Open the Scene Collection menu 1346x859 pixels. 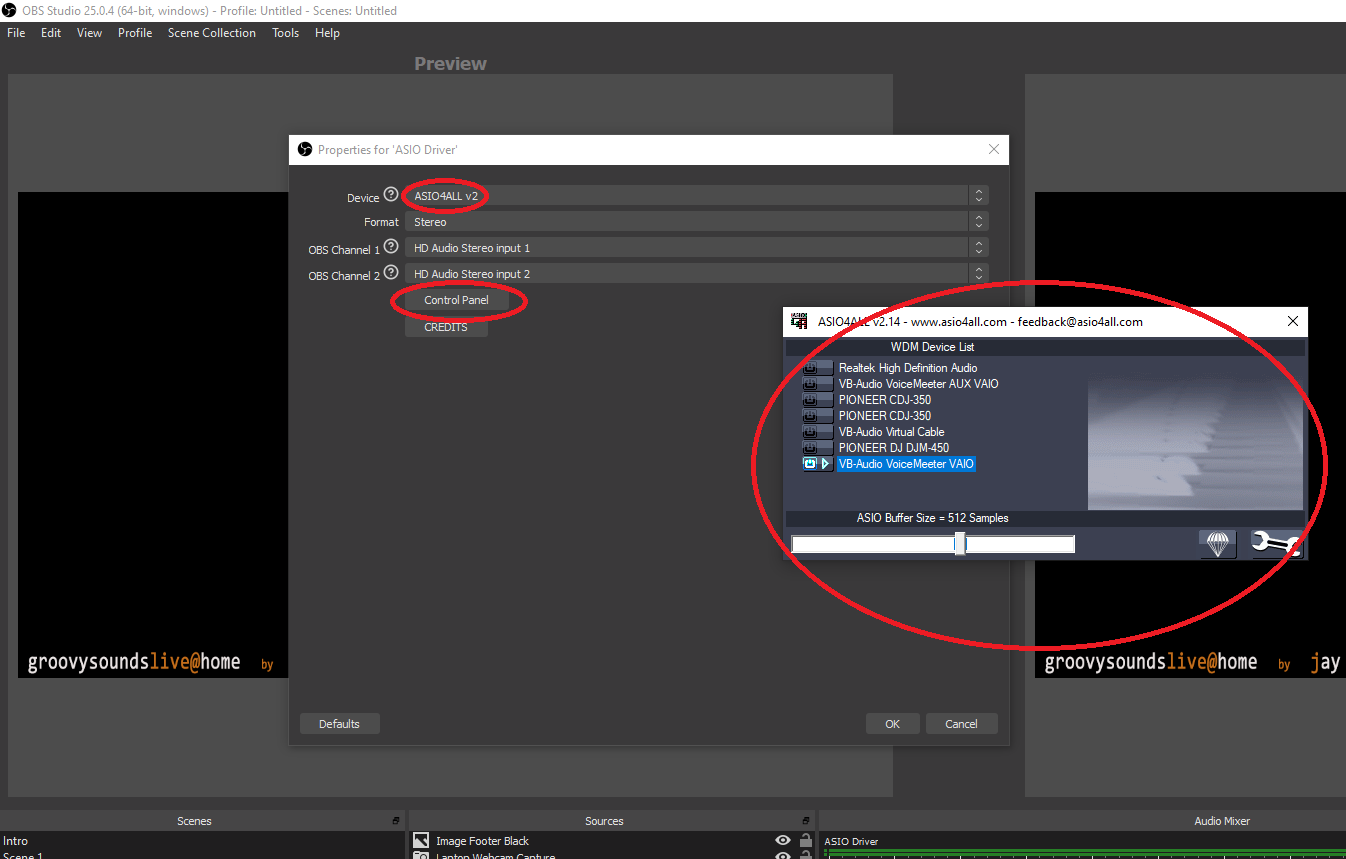pos(212,33)
